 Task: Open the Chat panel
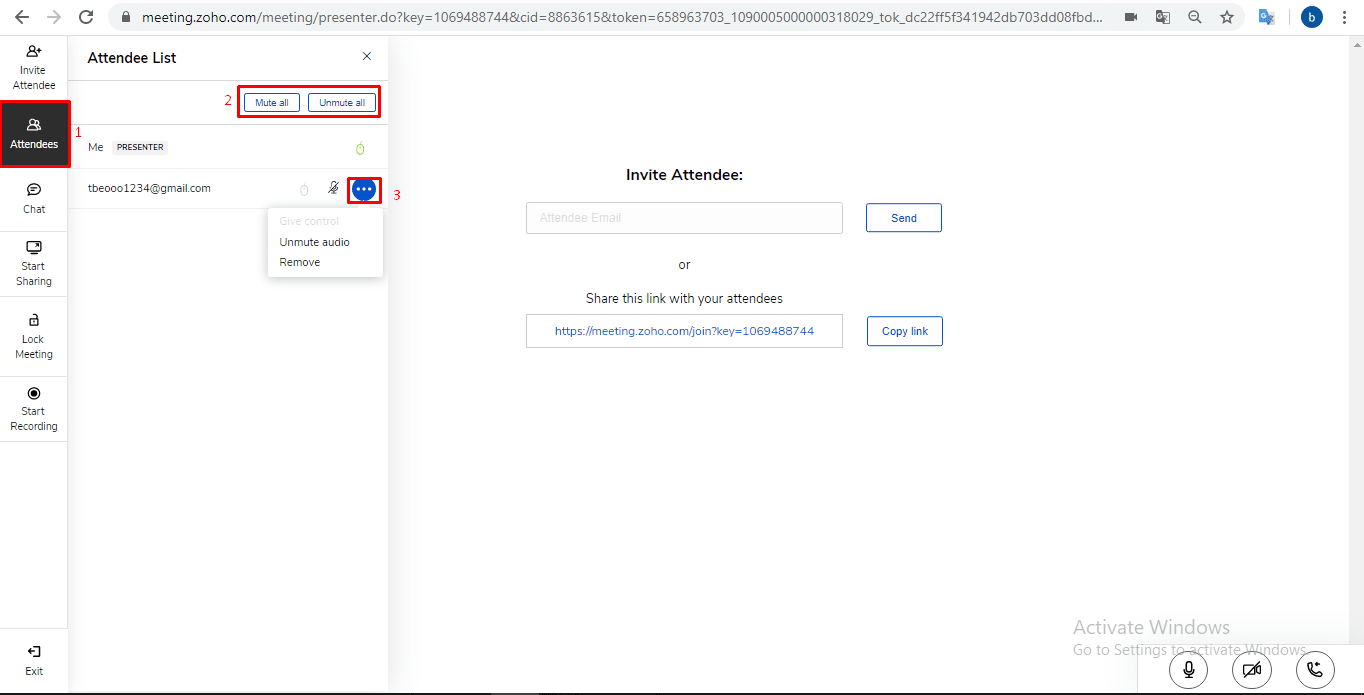tap(34, 198)
